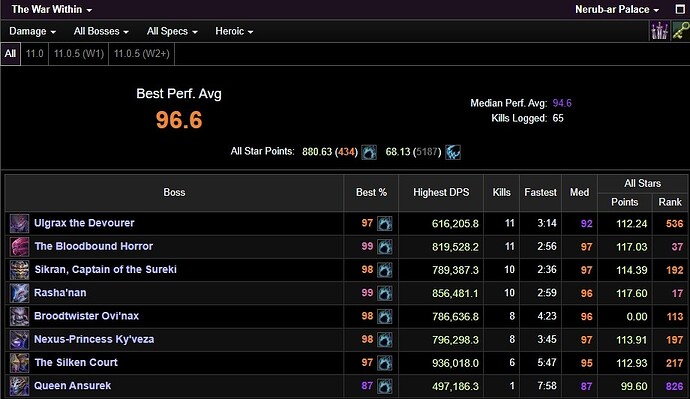The image size is (690, 399).
Task: Click spec icon beside Ulgrax's 97 percent
Action: point(385,224)
